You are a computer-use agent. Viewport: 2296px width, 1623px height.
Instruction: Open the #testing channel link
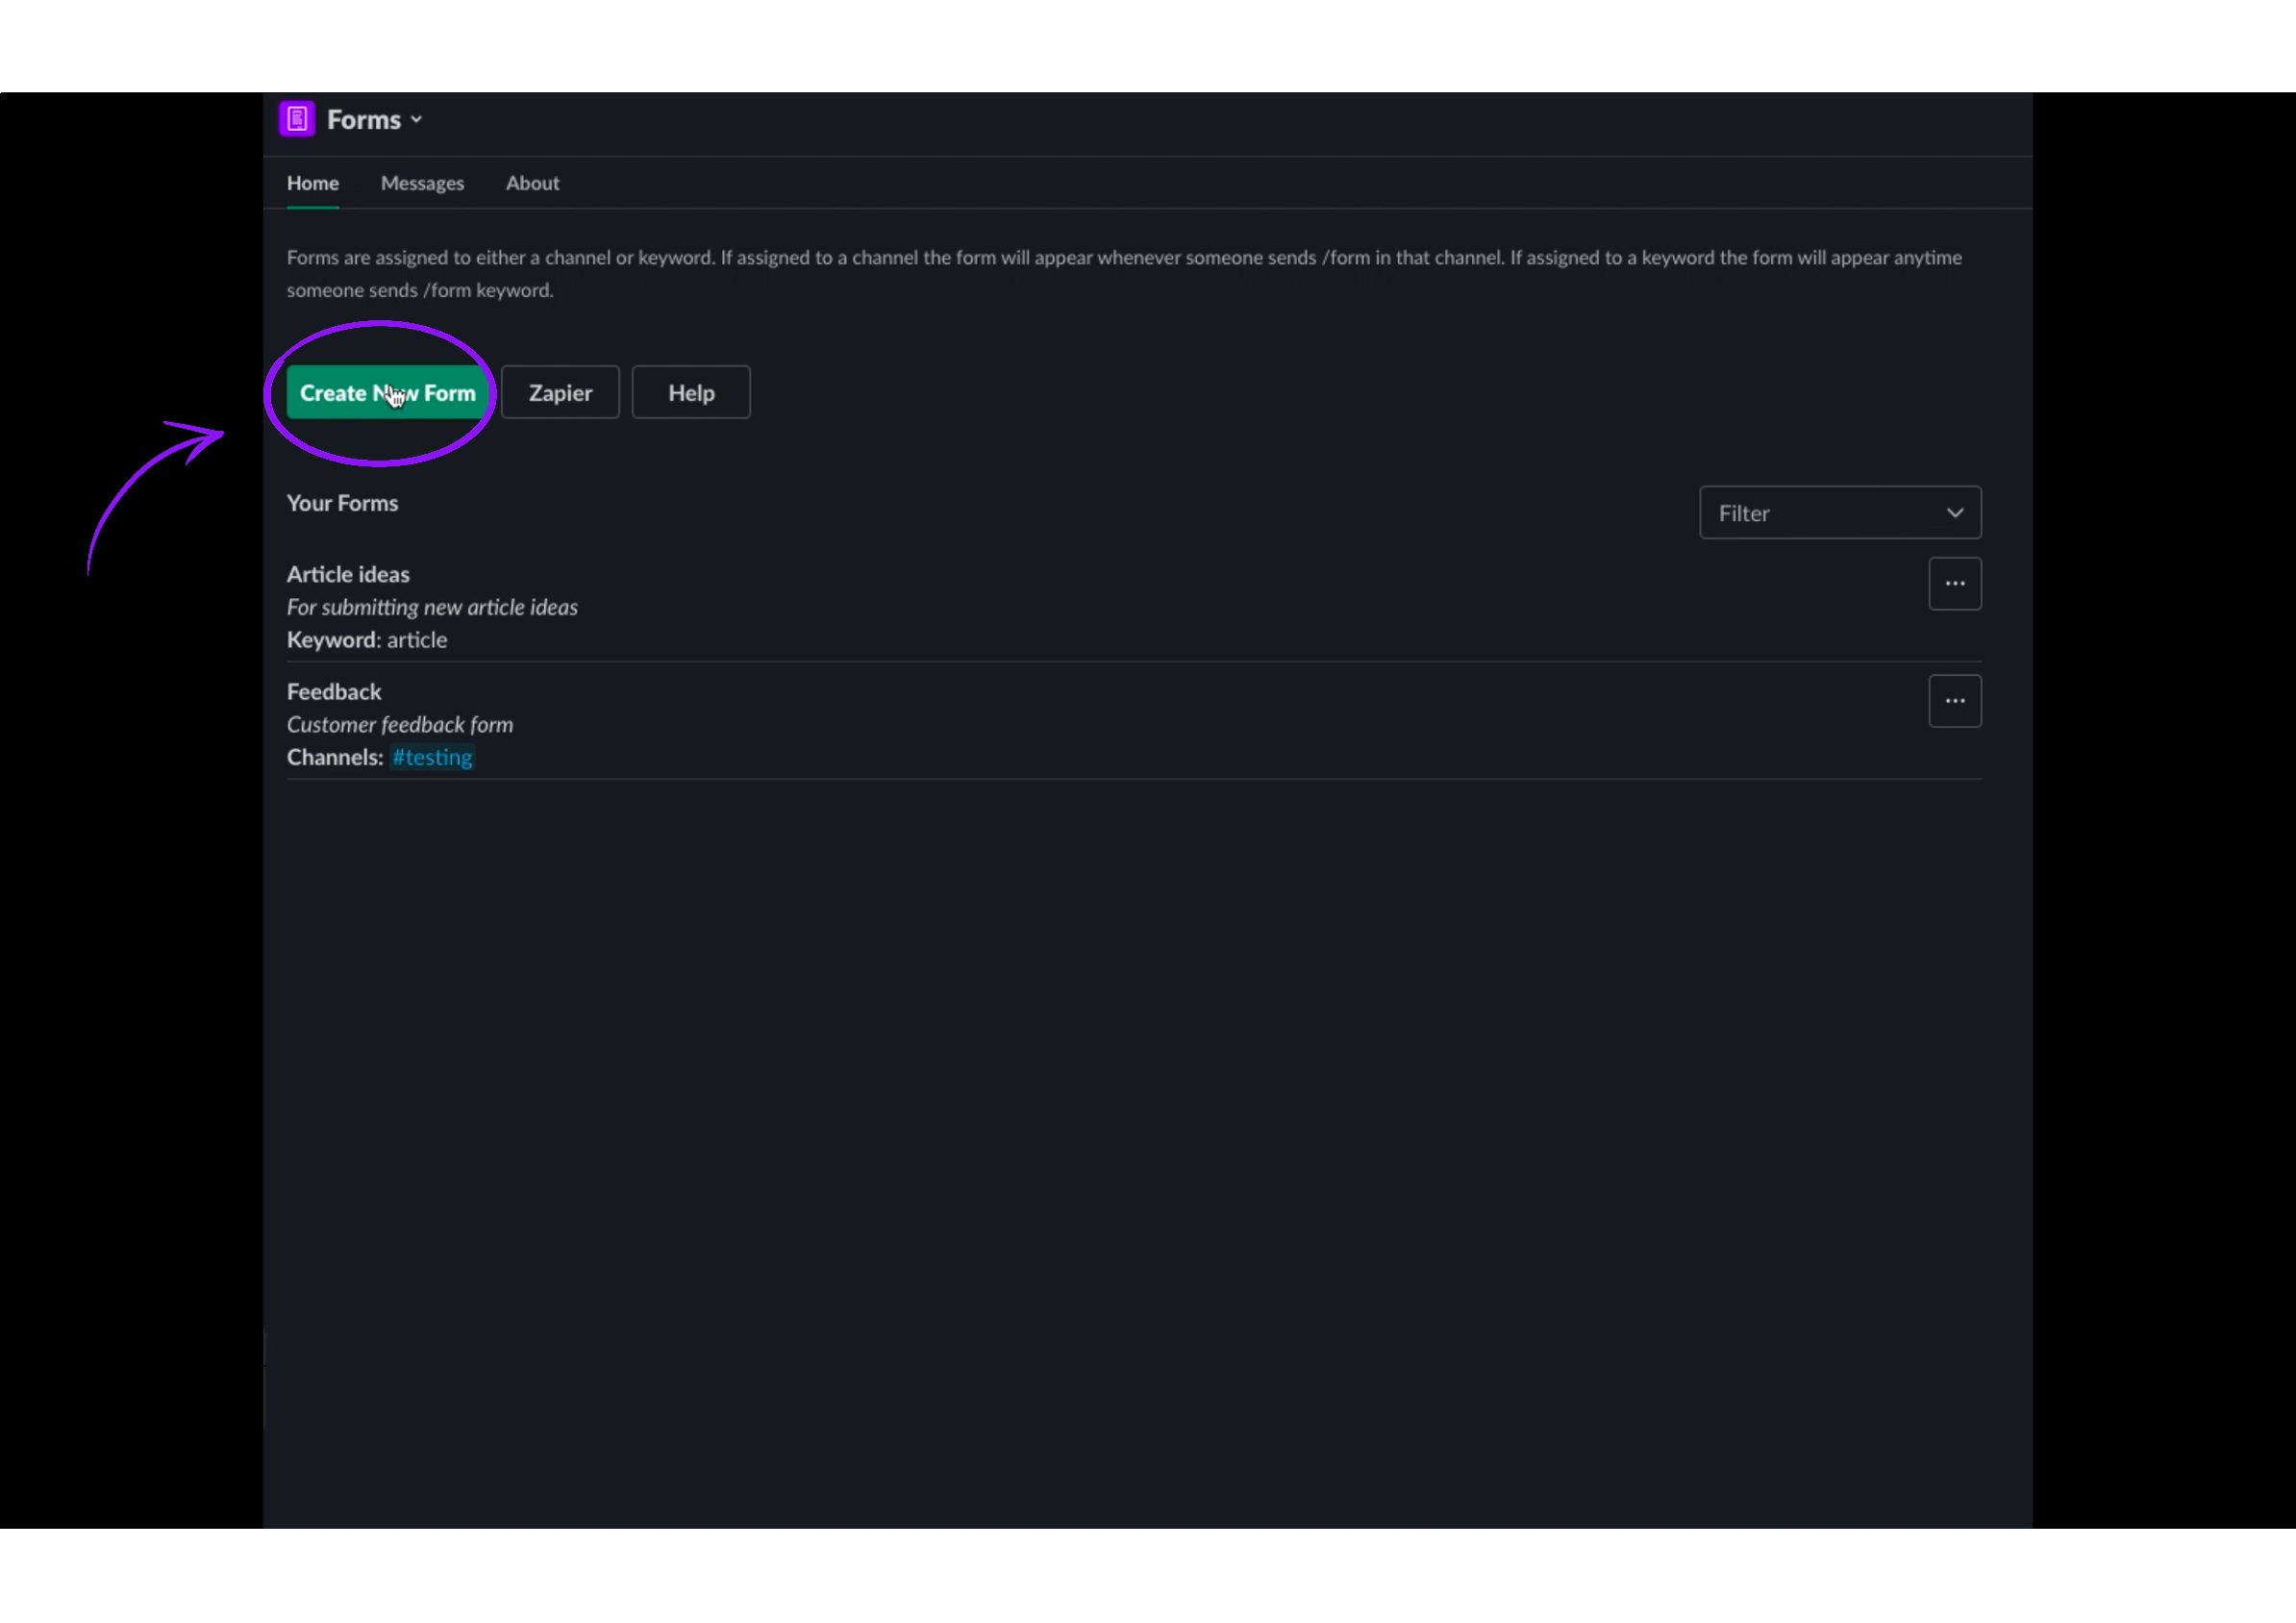(x=431, y=757)
